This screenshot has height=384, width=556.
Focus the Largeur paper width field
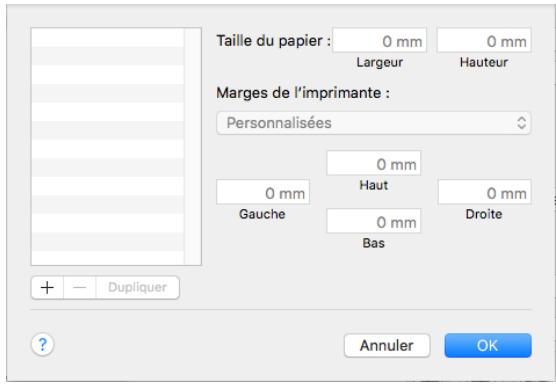(x=379, y=41)
